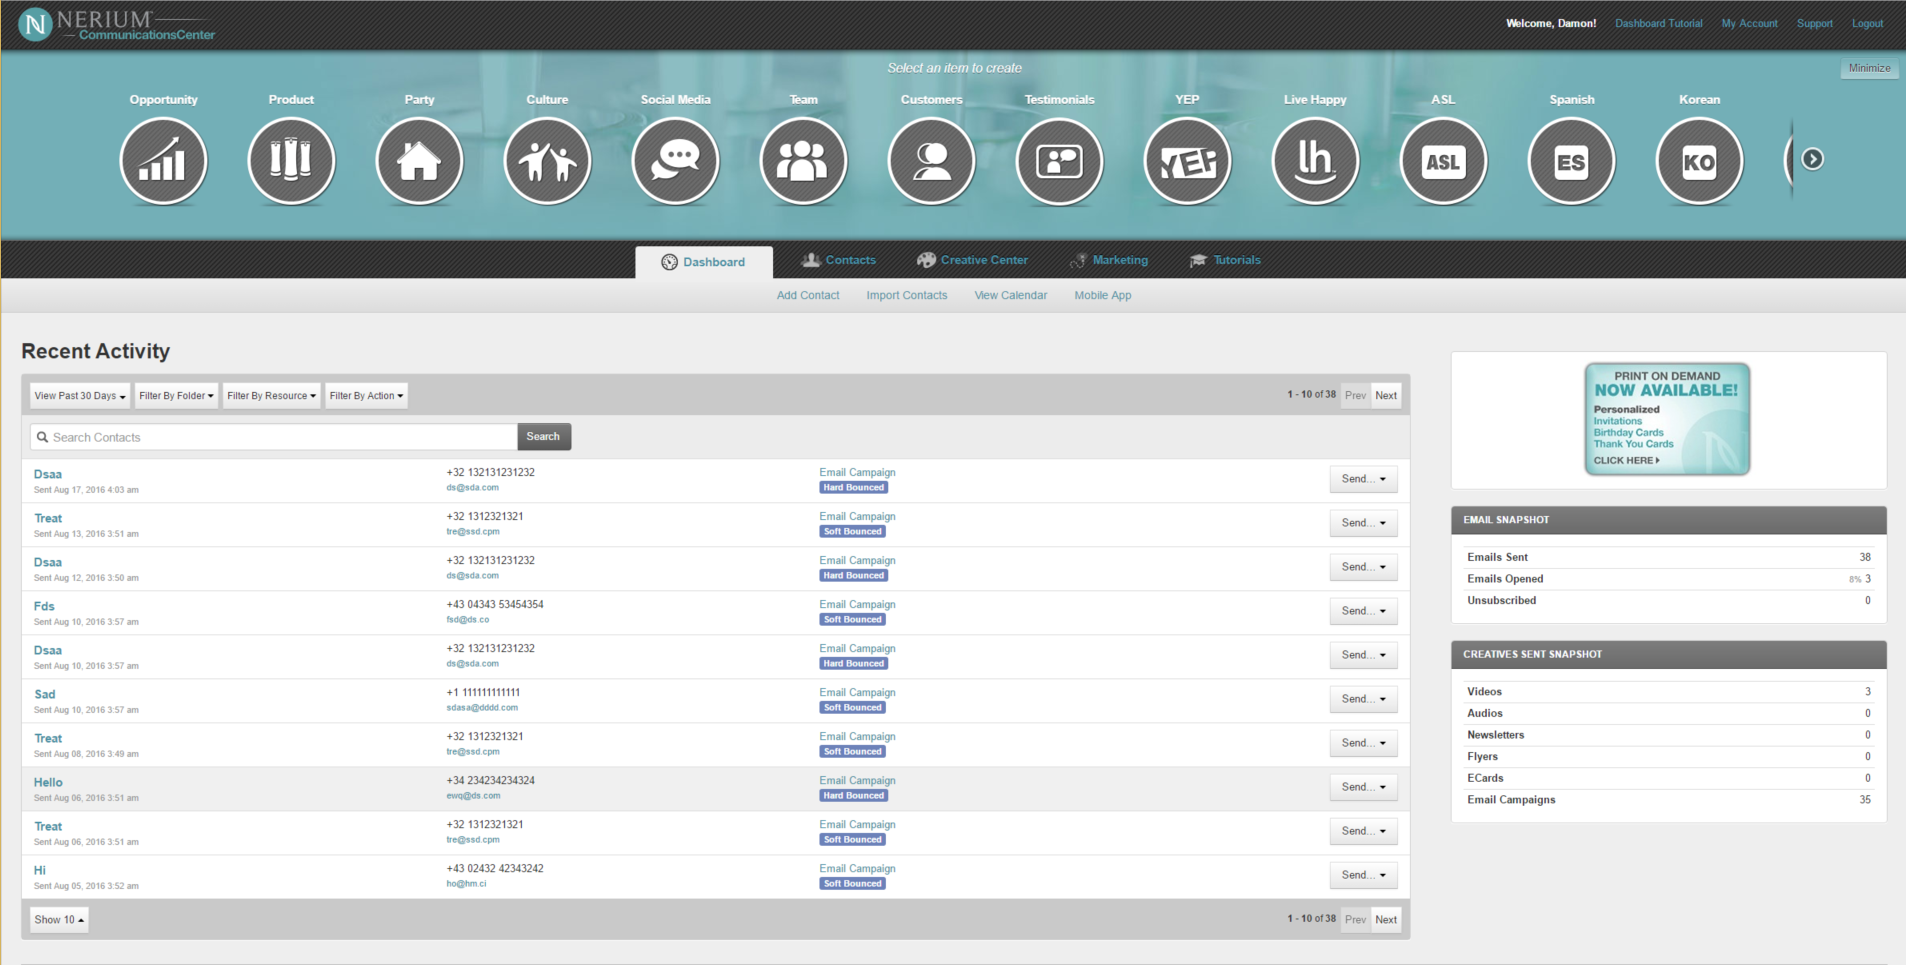The height and width of the screenshot is (965, 1906).
Task: Click Logout
Action: tap(1867, 23)
